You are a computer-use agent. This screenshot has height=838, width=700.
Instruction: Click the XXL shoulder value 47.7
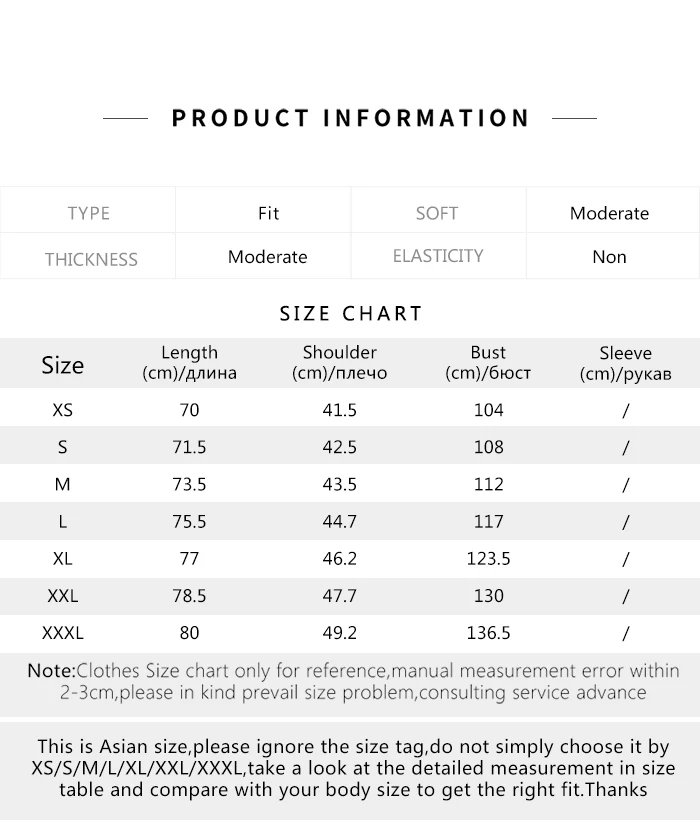pyautogui.click(x=339, y=595)
